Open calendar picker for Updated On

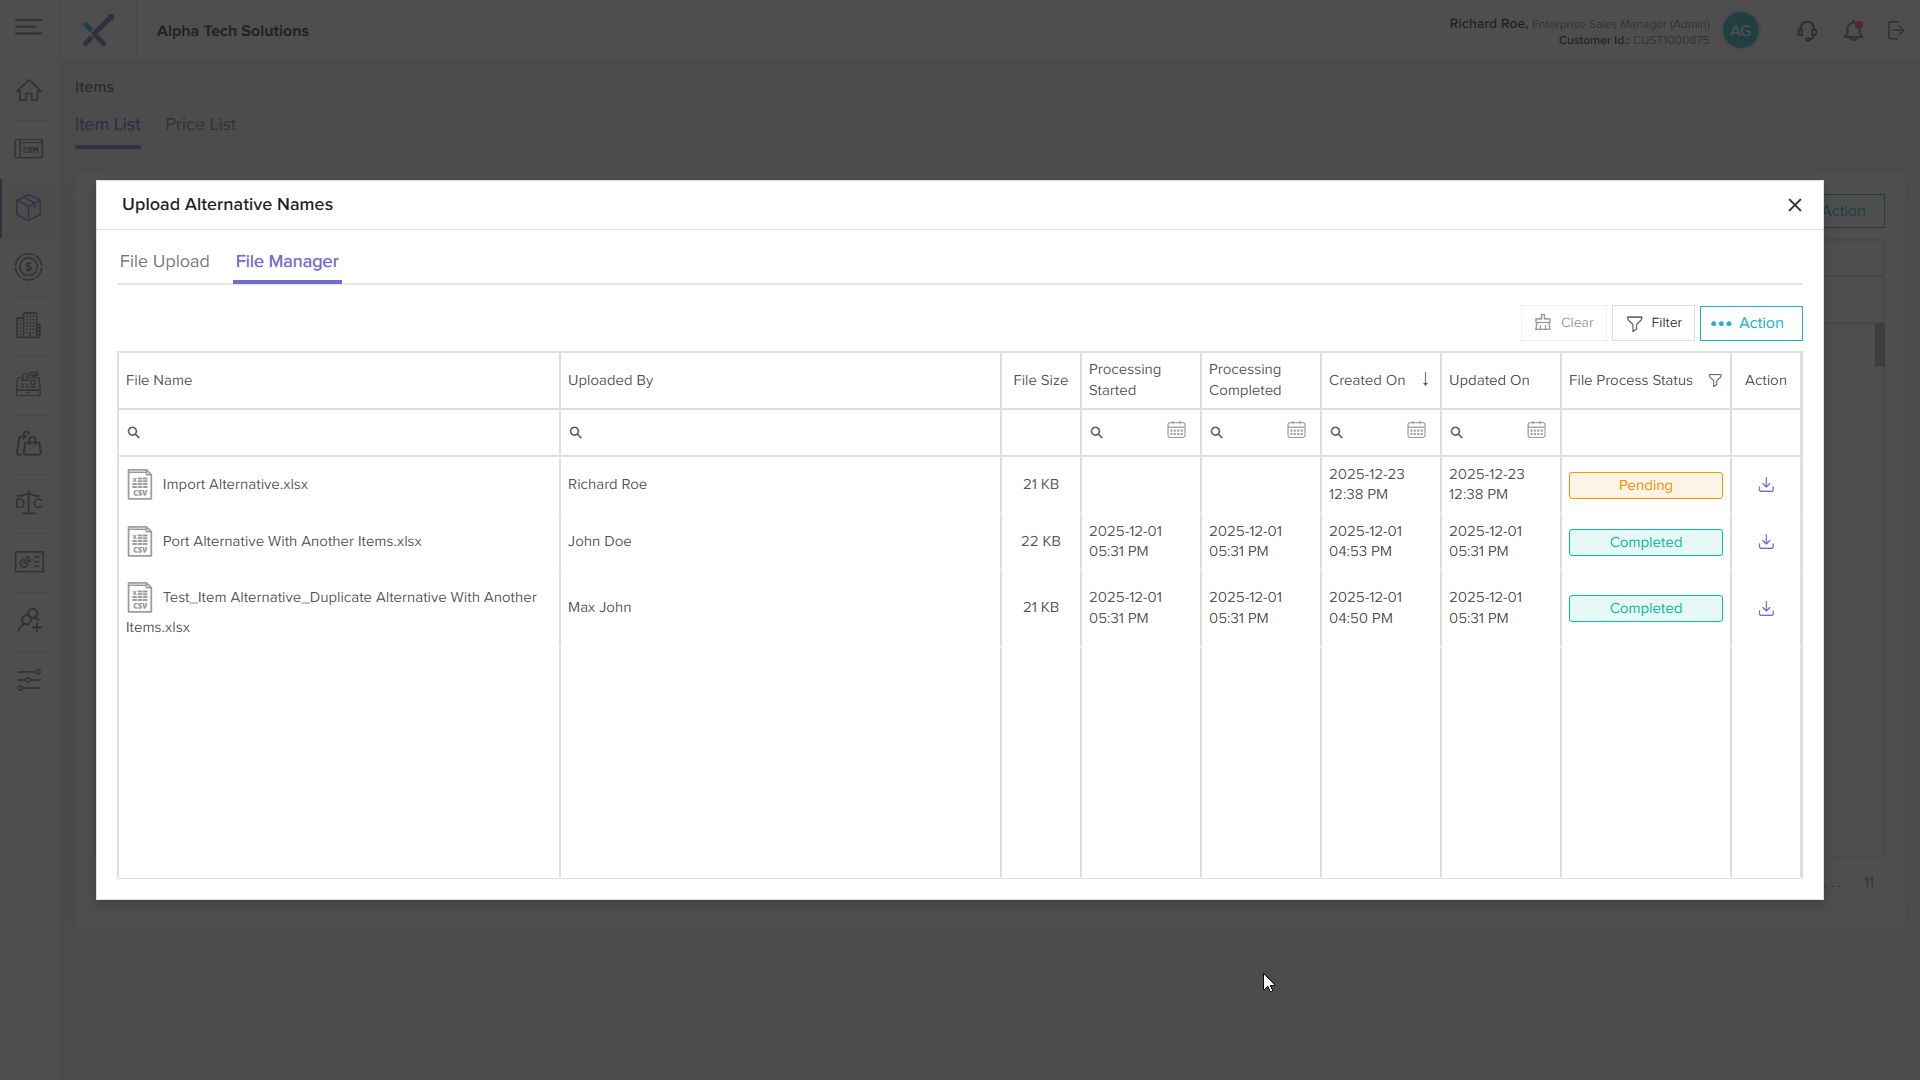(x=1536, y=430)
